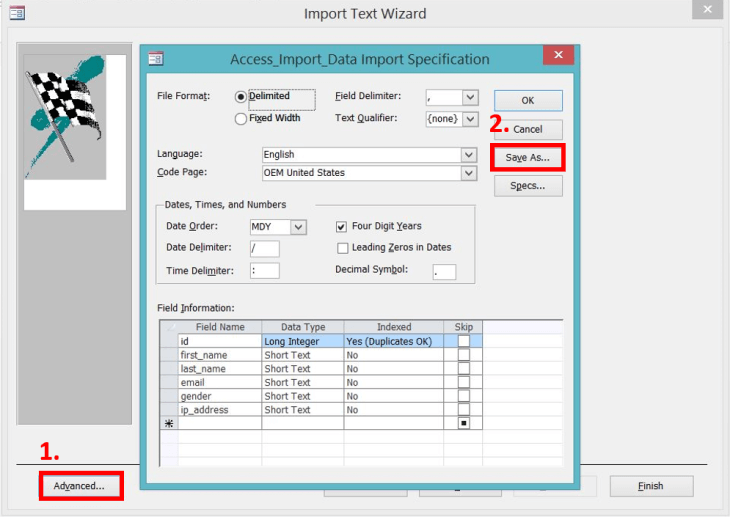
Task: Open the Text Qualifier dropdown
Action: point(470,119)
